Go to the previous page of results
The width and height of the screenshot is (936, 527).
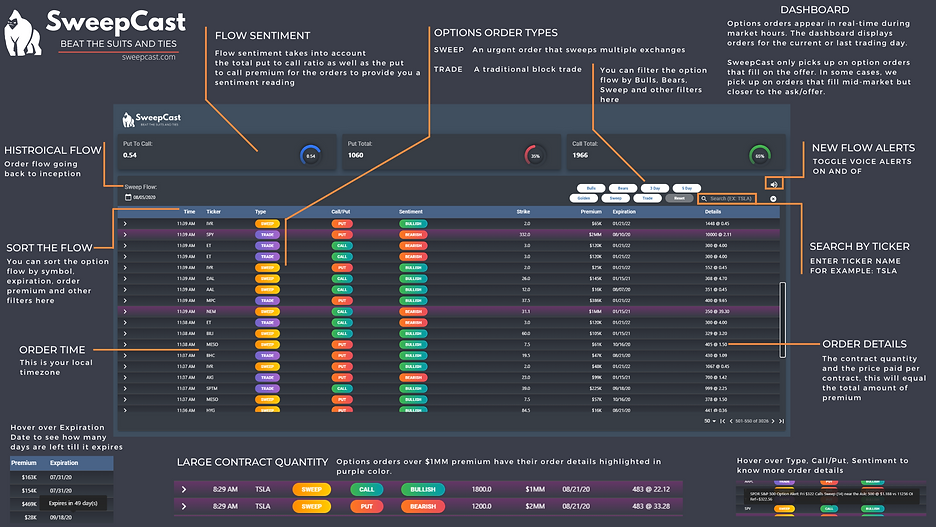click(x=731, y=421)
